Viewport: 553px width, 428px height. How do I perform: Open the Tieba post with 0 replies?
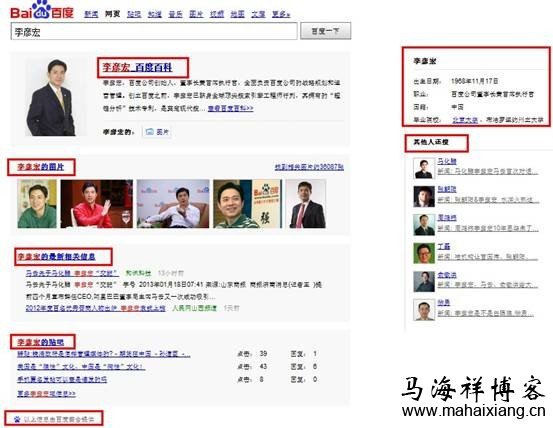click(62, 380)
